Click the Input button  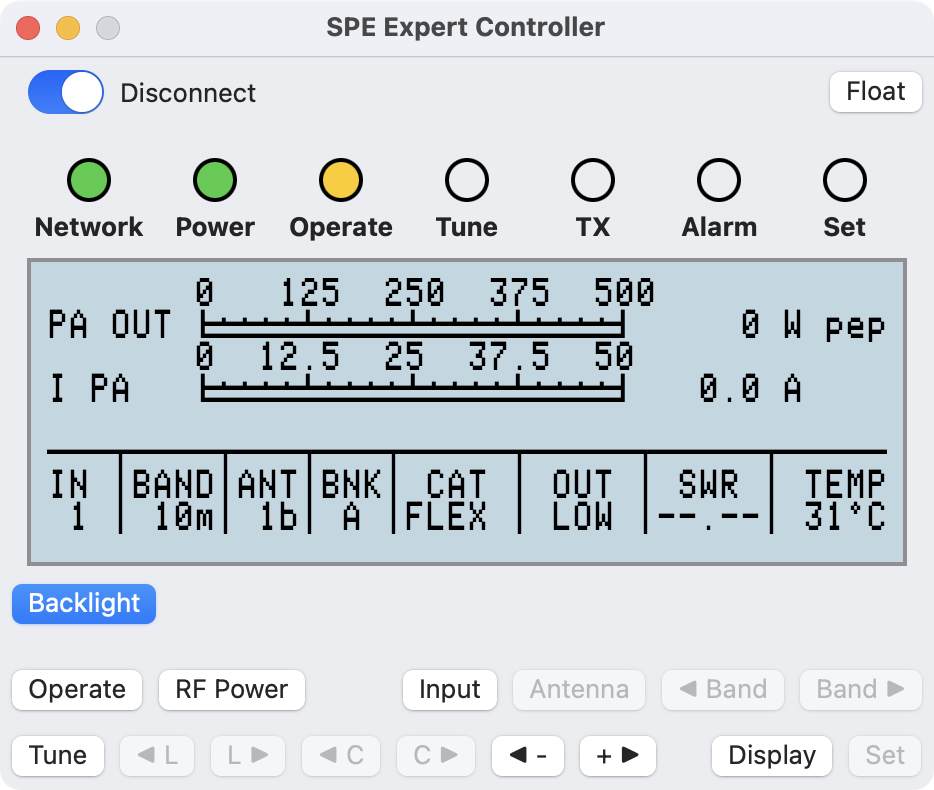point(450,690)
